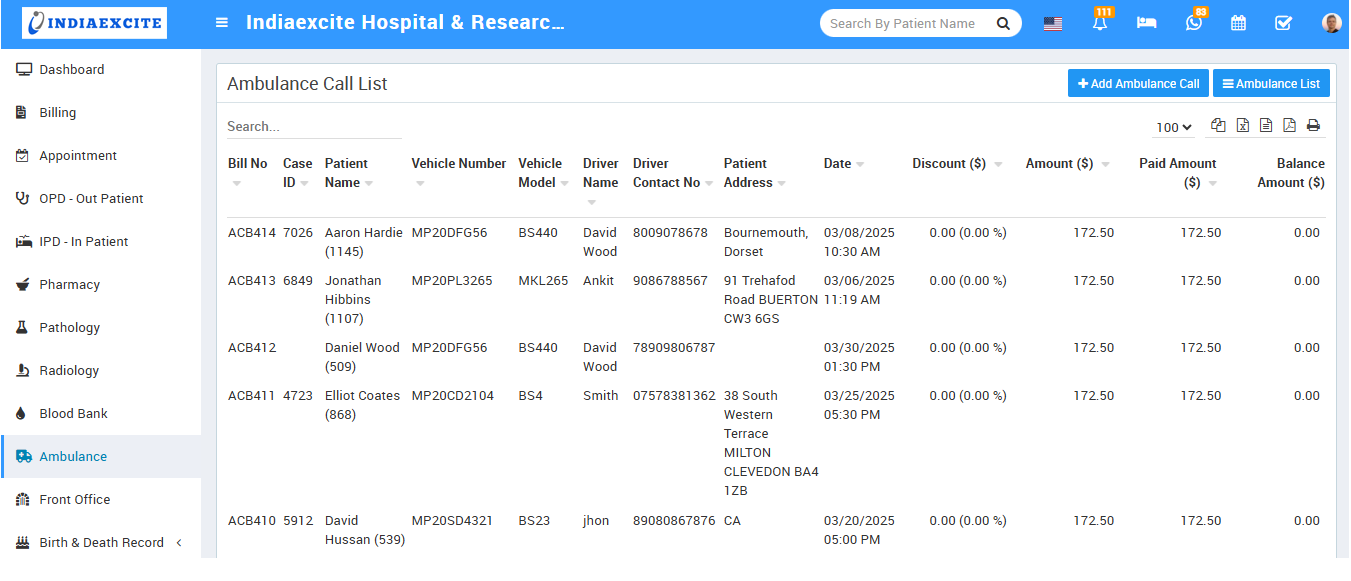Print the ambulance call list
1351x581 pixels.
coord(1313,126)
